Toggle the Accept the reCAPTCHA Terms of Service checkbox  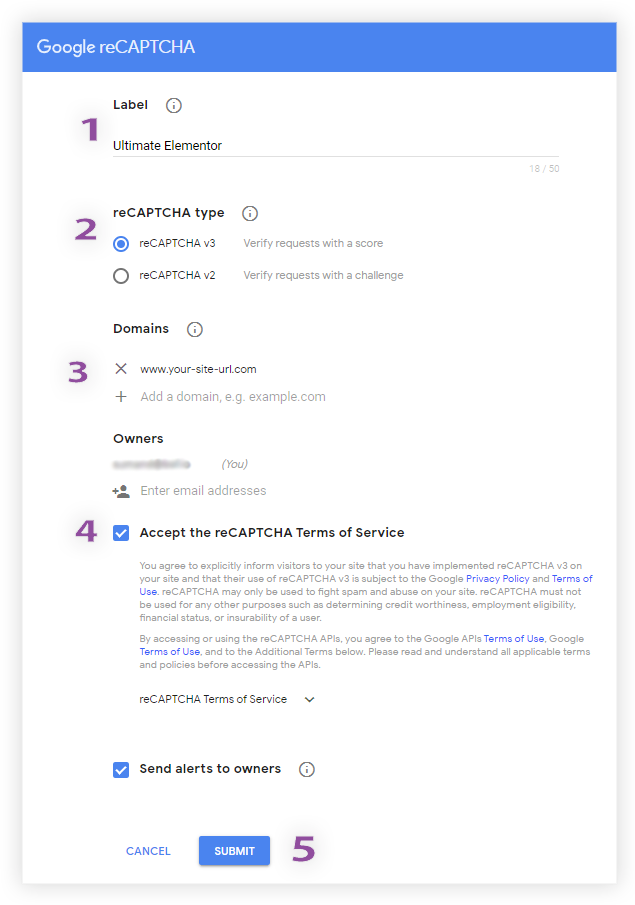121,533
